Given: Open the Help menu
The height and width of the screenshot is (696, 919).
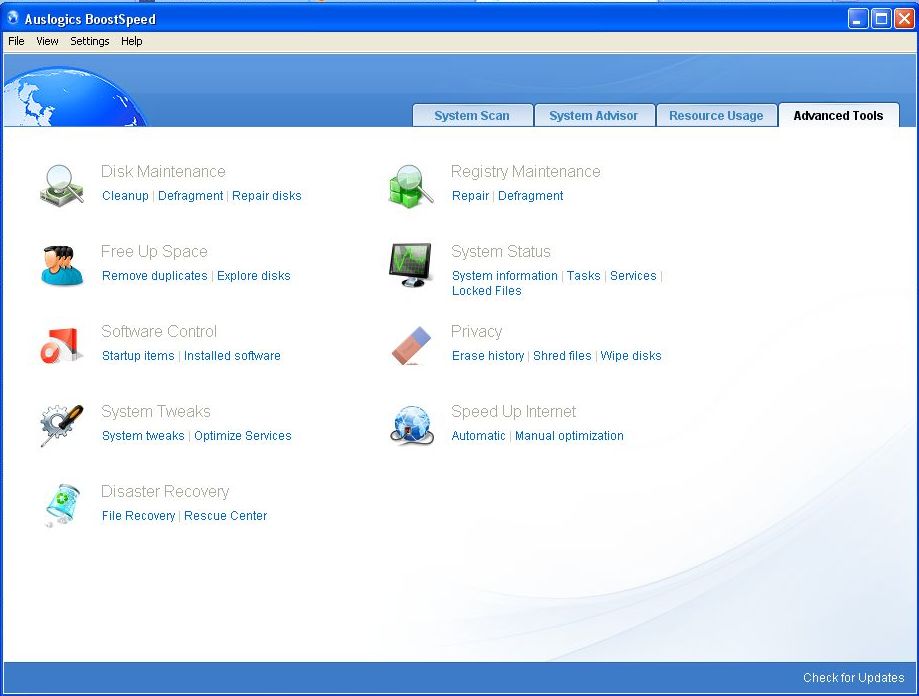Looking at the screenshot, I should 131,41.
